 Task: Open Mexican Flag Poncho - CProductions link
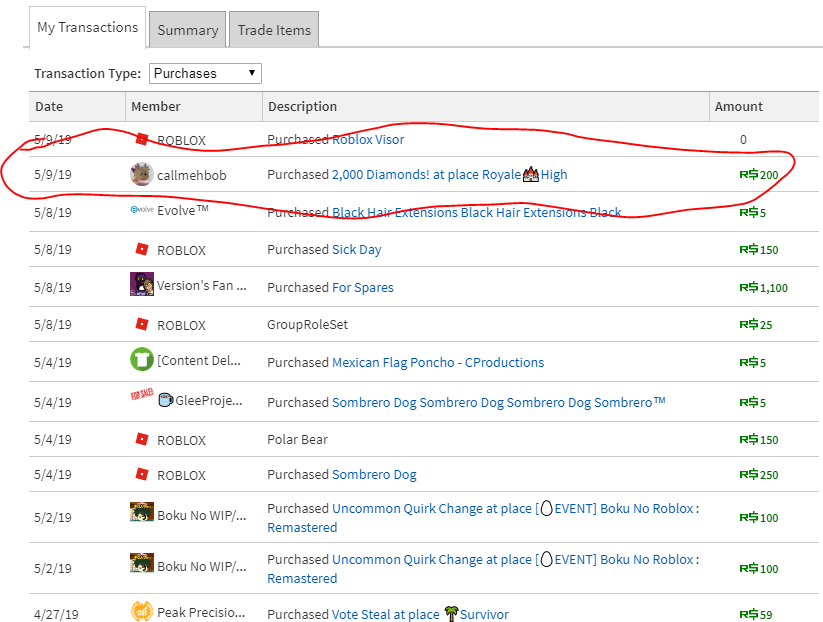pyautogui.click(x=438, y=363)
